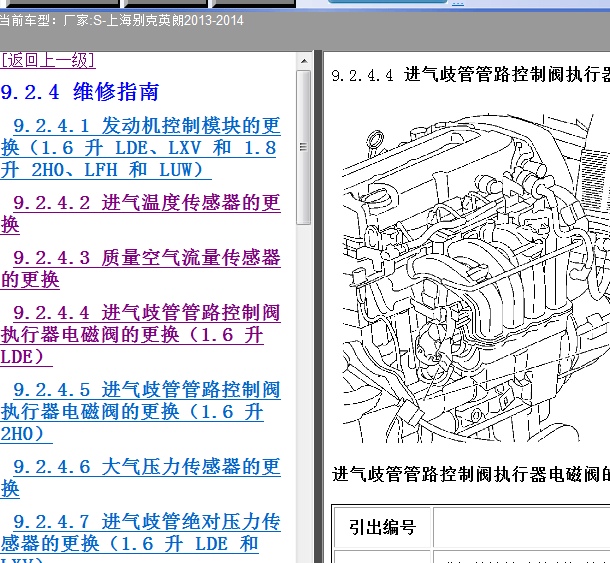610x563 pixels.
Task: Click the left panel vertical scrollbar thumb
Action: (x=304, y=147)
